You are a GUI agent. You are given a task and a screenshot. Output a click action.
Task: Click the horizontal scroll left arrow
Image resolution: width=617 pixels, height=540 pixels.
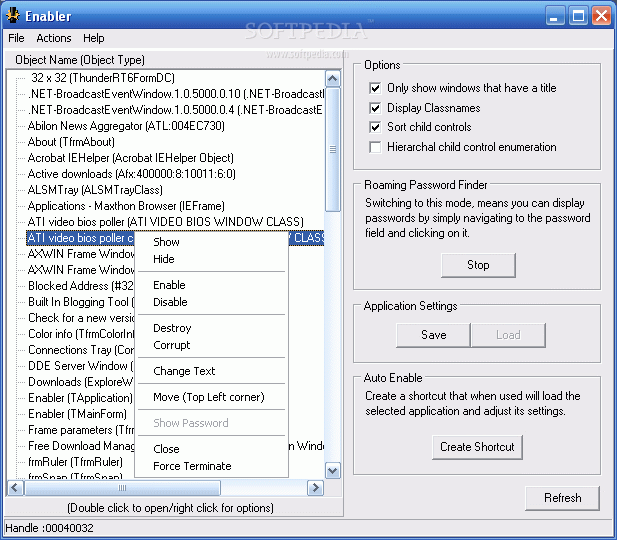15,488
